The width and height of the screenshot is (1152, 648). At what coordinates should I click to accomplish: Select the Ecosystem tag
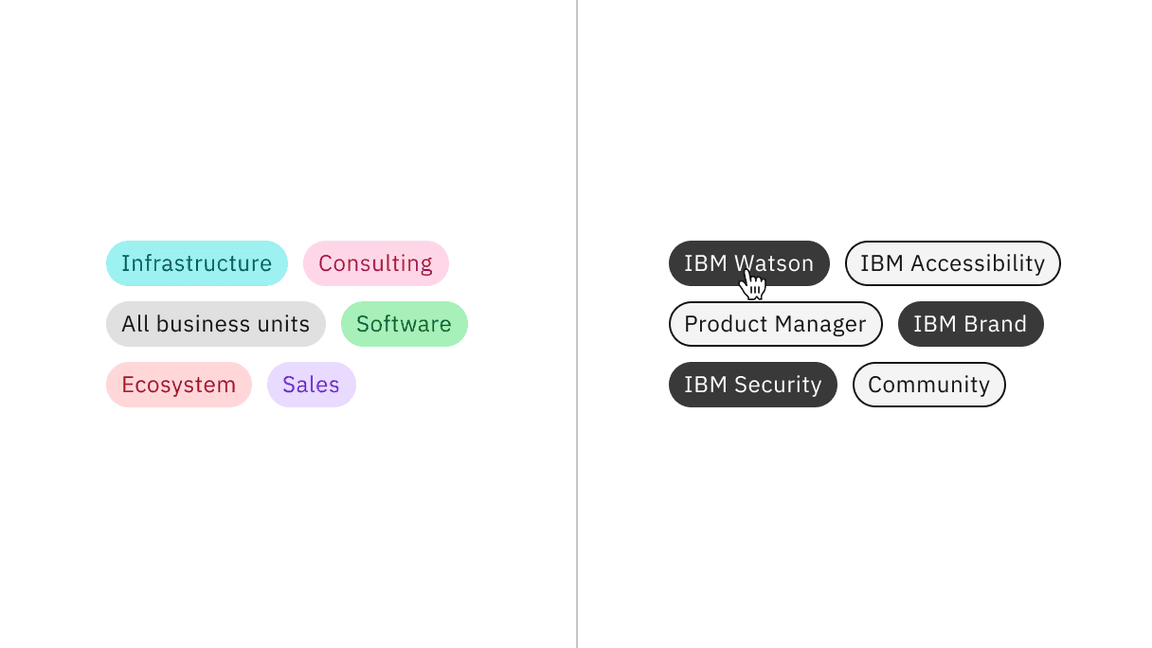(178, 384)
